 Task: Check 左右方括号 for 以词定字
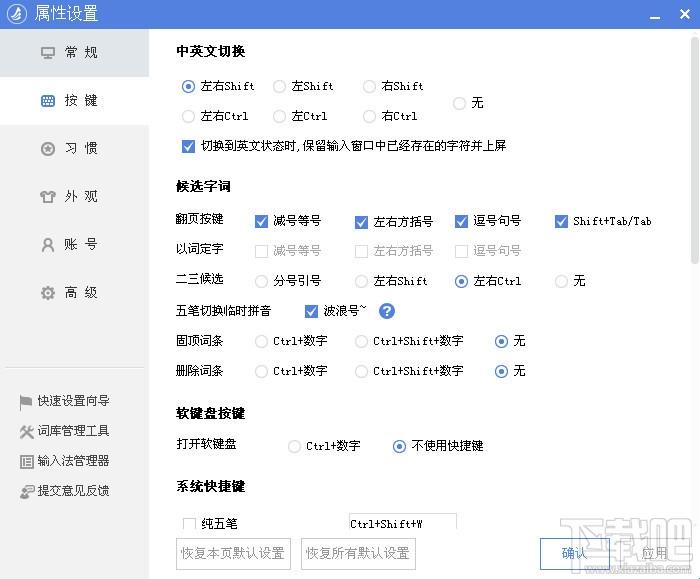coord(361,251)
